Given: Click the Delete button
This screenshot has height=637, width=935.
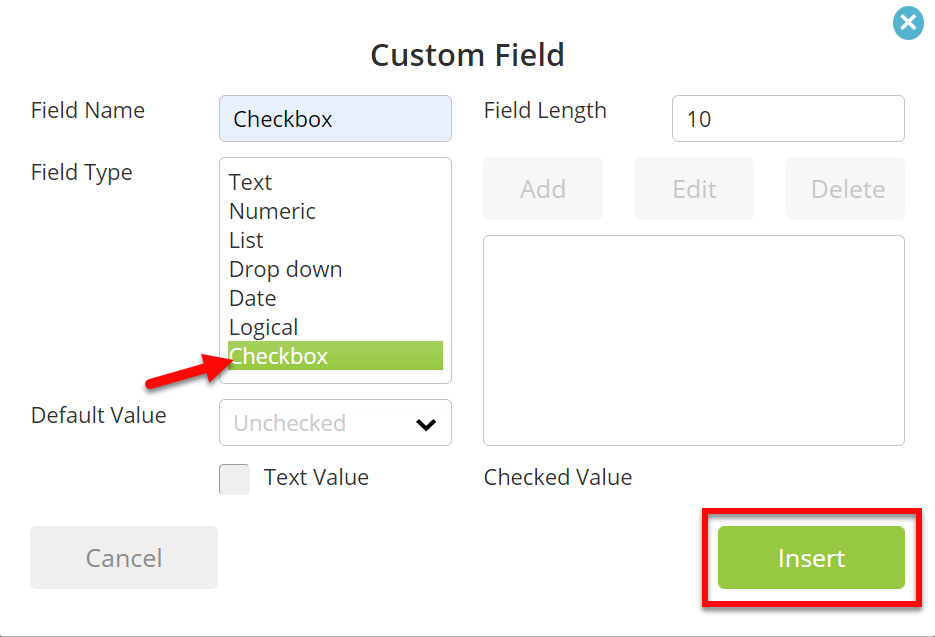Looking at the screenshot, I should tap(845, 189).
